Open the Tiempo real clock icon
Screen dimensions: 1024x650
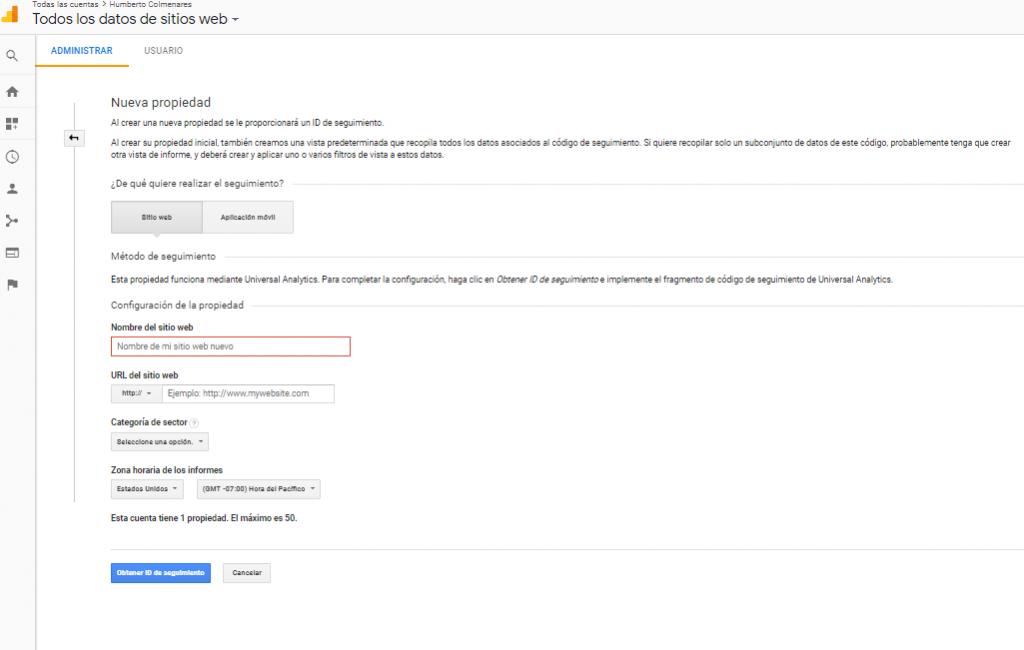(12, 154)
